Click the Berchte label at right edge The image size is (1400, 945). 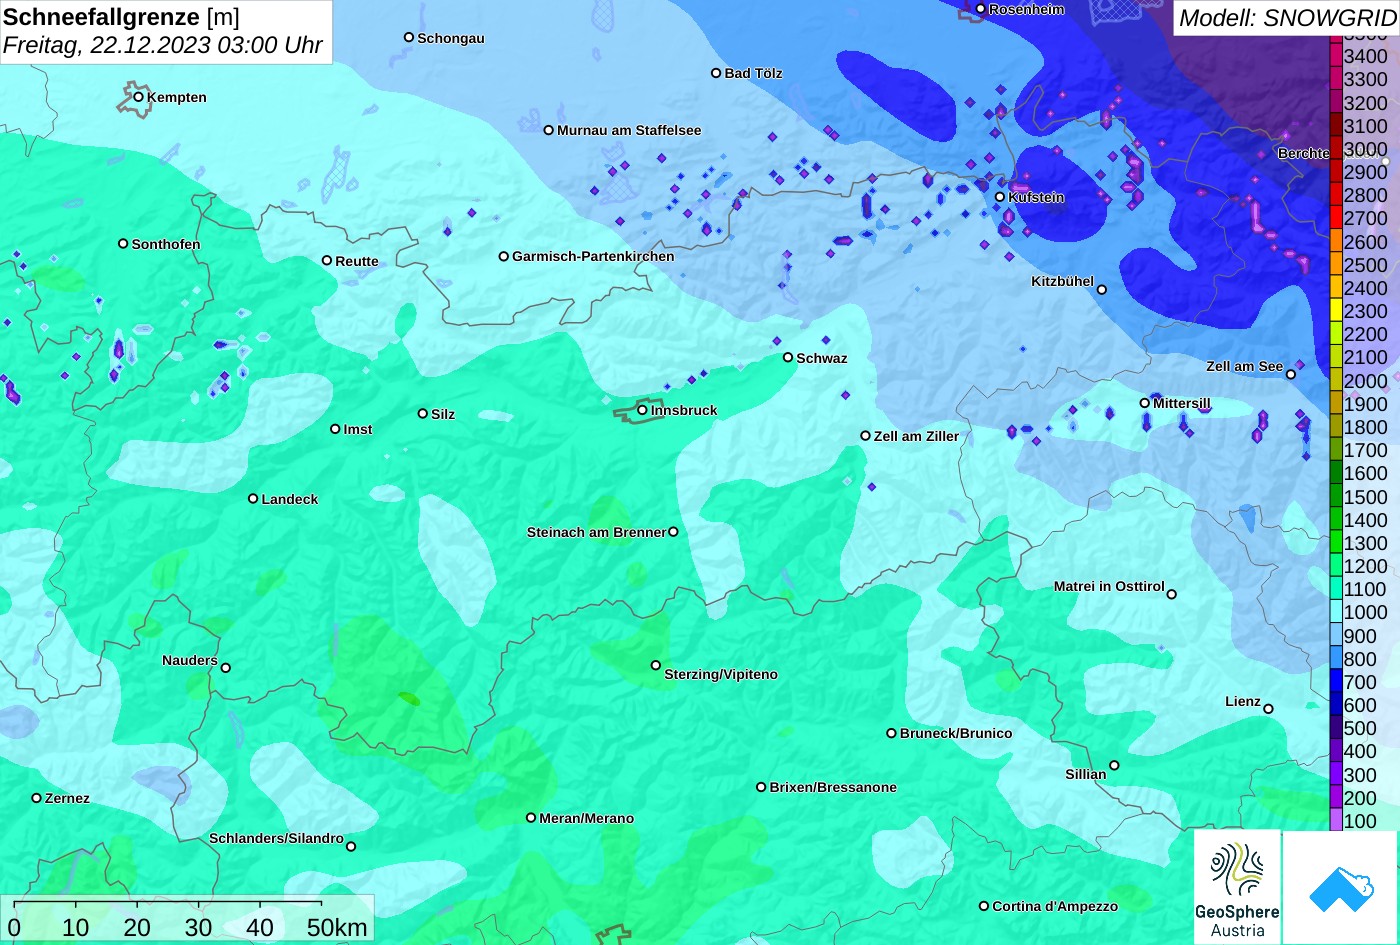click(1304, 153)
